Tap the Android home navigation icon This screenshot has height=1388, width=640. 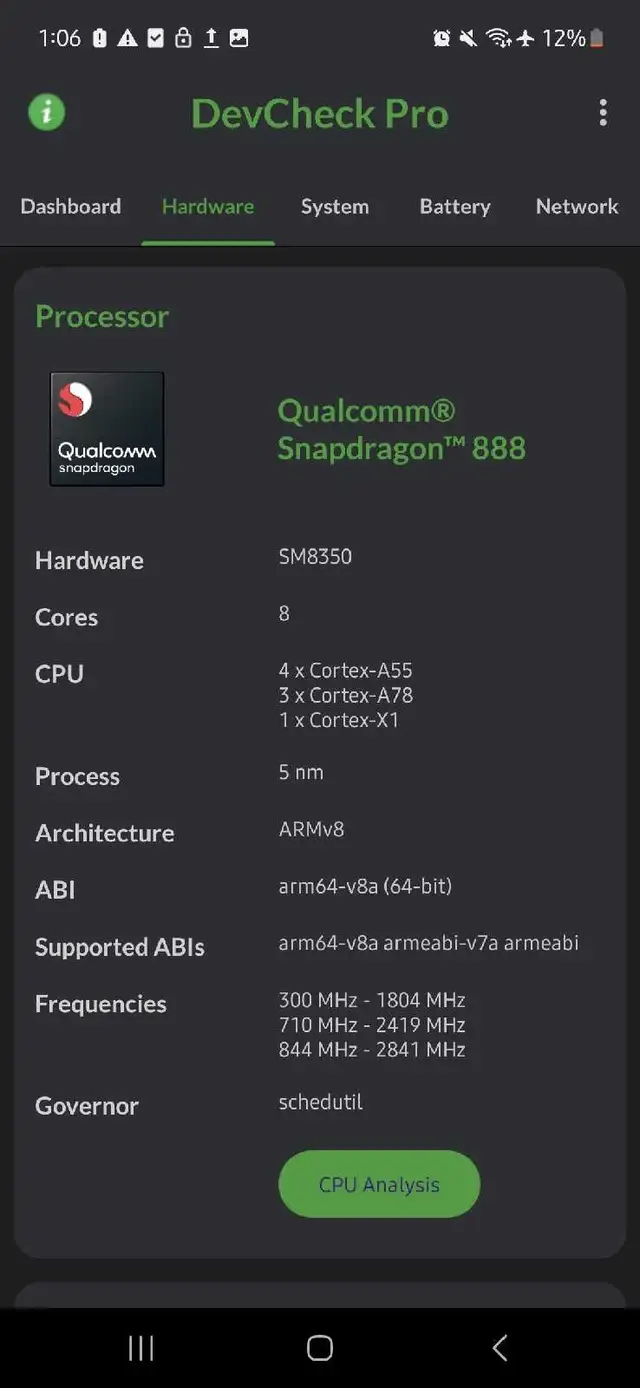pos(320,1348)
